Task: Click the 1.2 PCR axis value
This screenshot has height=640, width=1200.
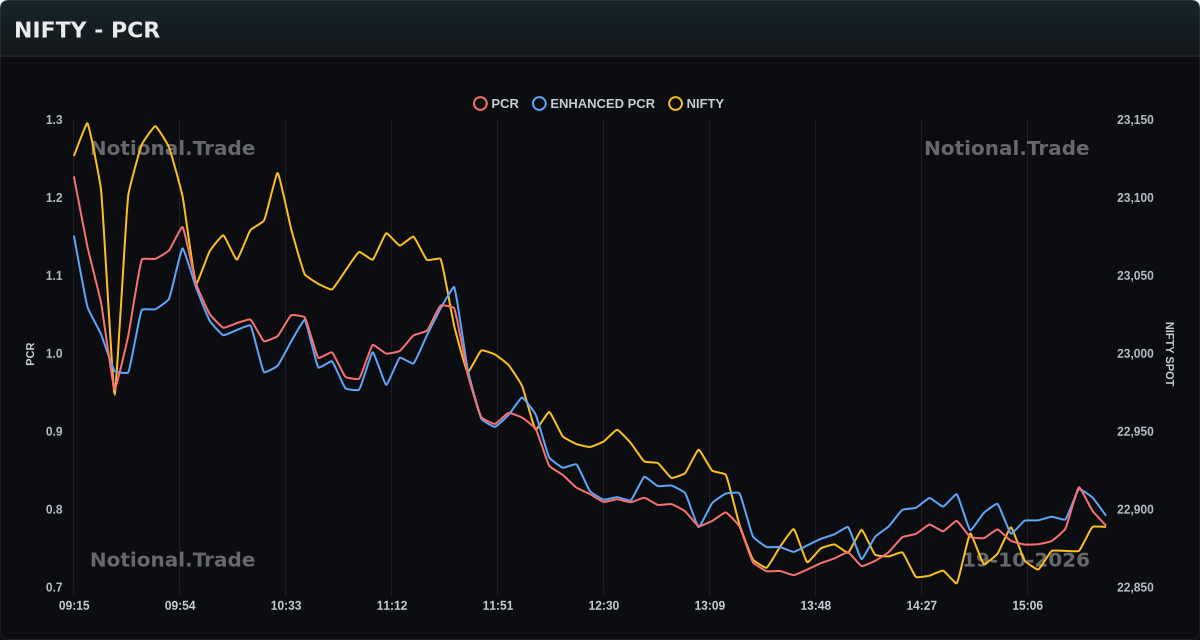Action: pyautogui.click(x=54, y=198)
